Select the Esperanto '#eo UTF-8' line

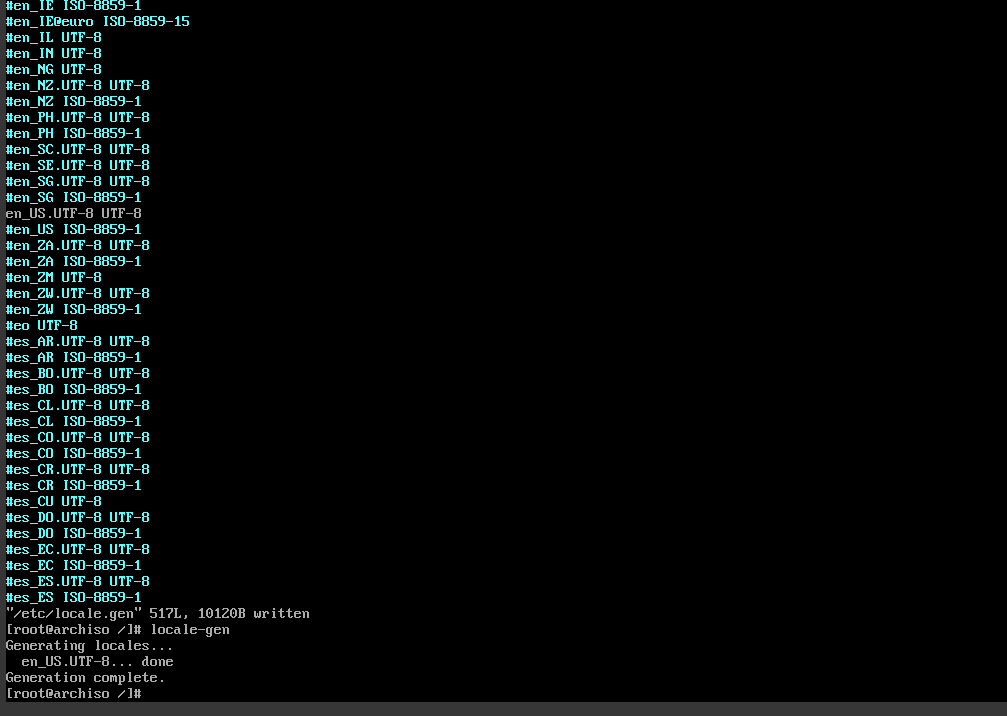tap(42, 326)
